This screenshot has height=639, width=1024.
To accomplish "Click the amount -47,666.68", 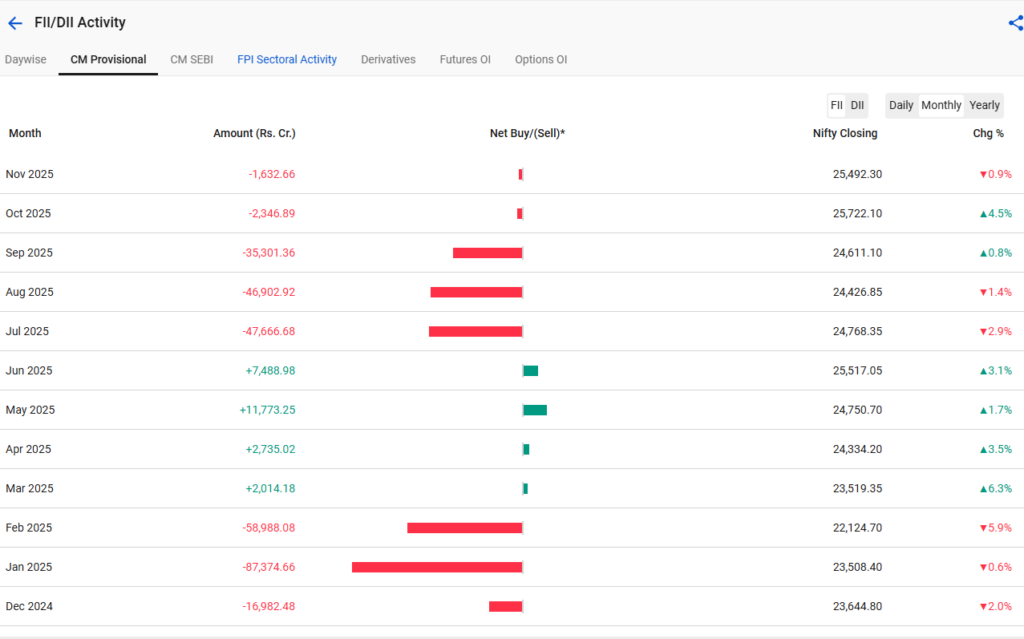I will pos(268,331).
